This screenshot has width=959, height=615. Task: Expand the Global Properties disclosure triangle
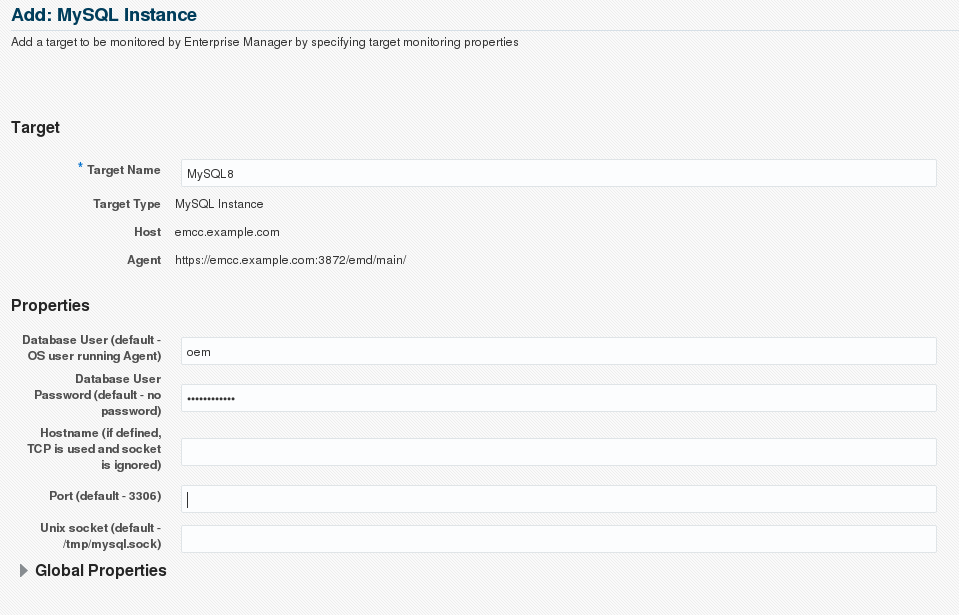pyautogui.click(x=23, y=571)
